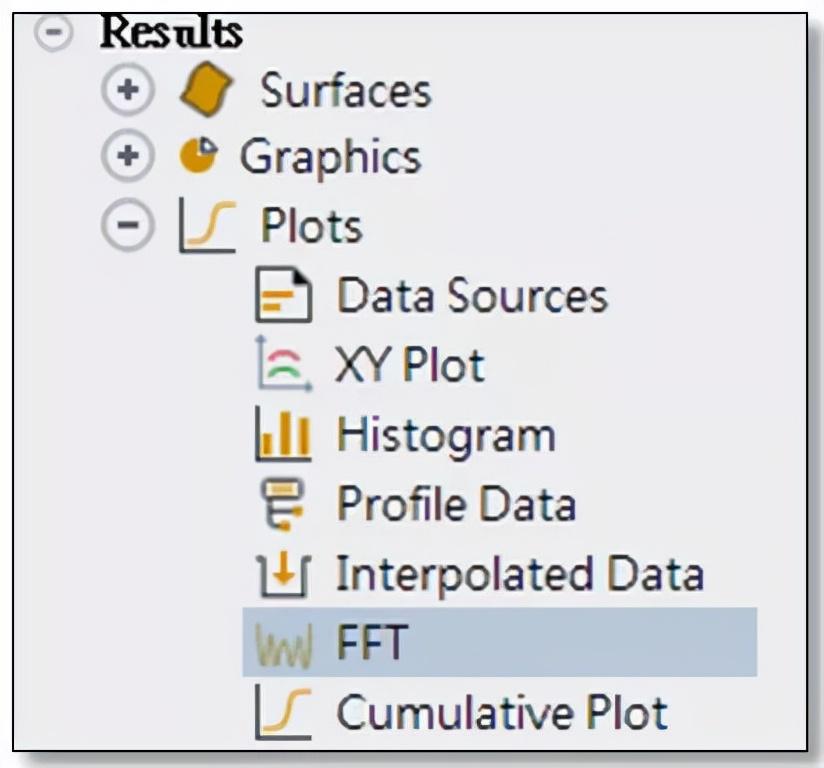Select the Histogram label
The image size is (824, 768).
tap(445, 435)
